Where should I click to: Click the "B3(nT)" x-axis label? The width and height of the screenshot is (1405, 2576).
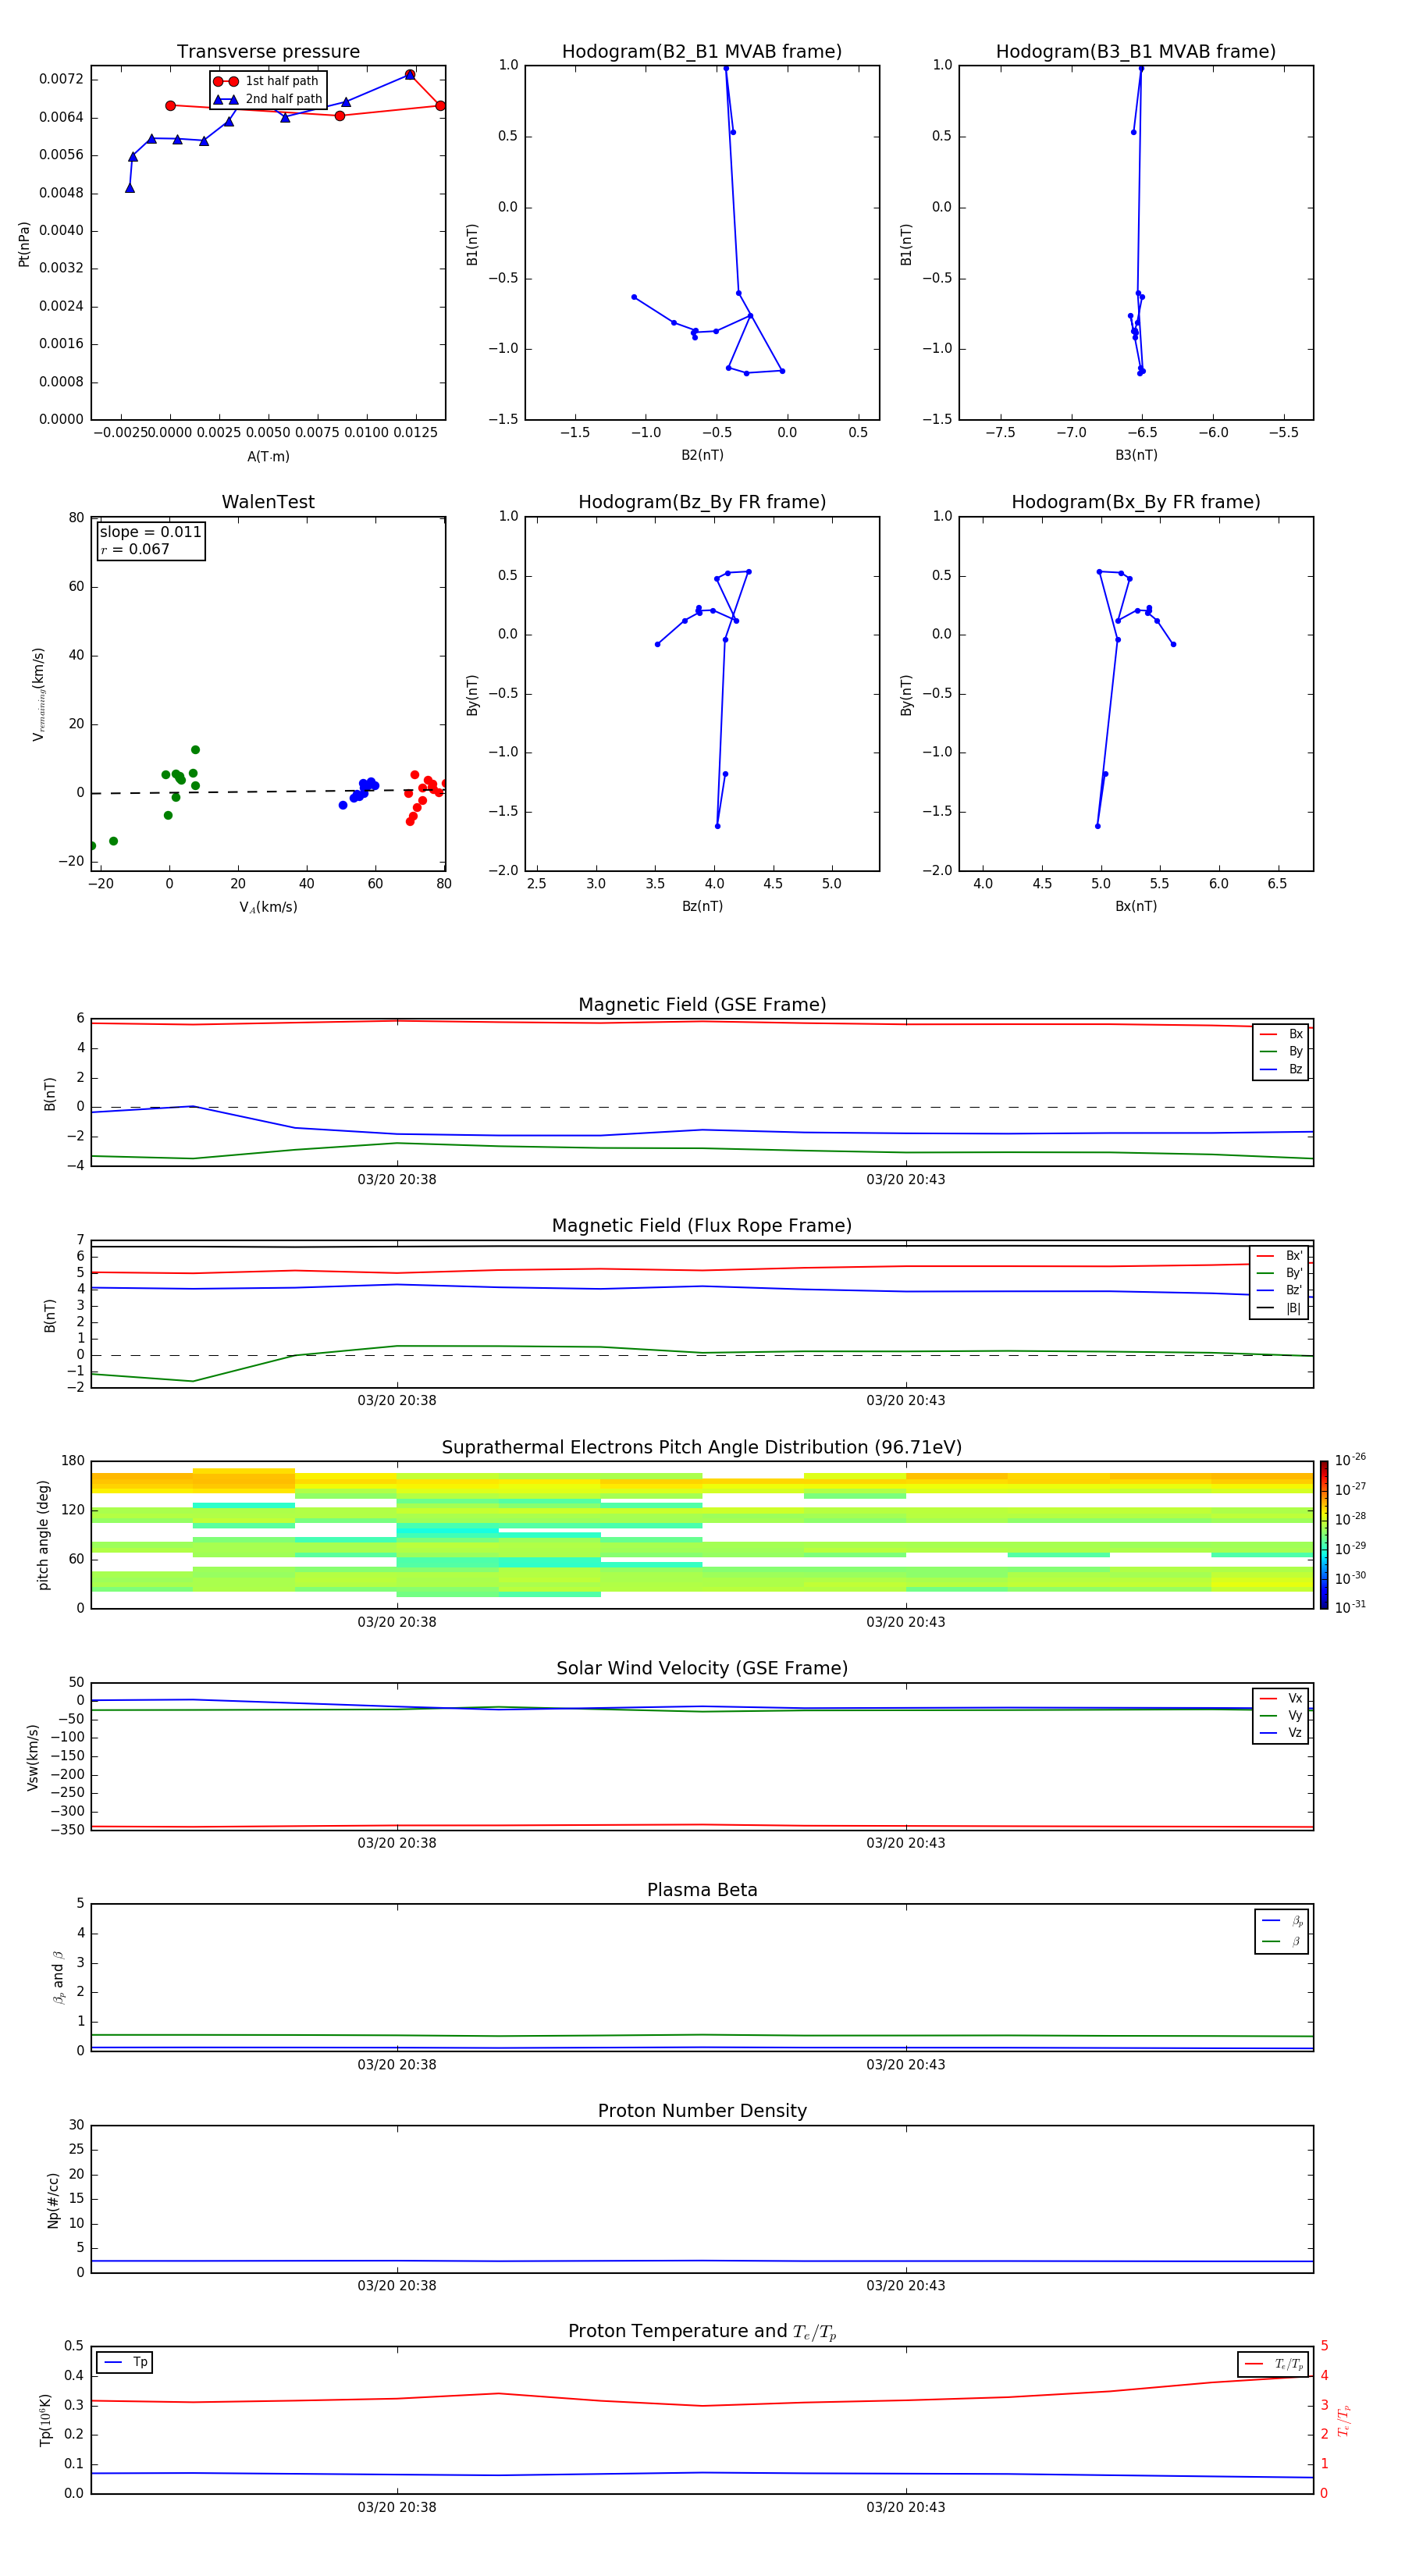click(1136, 455)
